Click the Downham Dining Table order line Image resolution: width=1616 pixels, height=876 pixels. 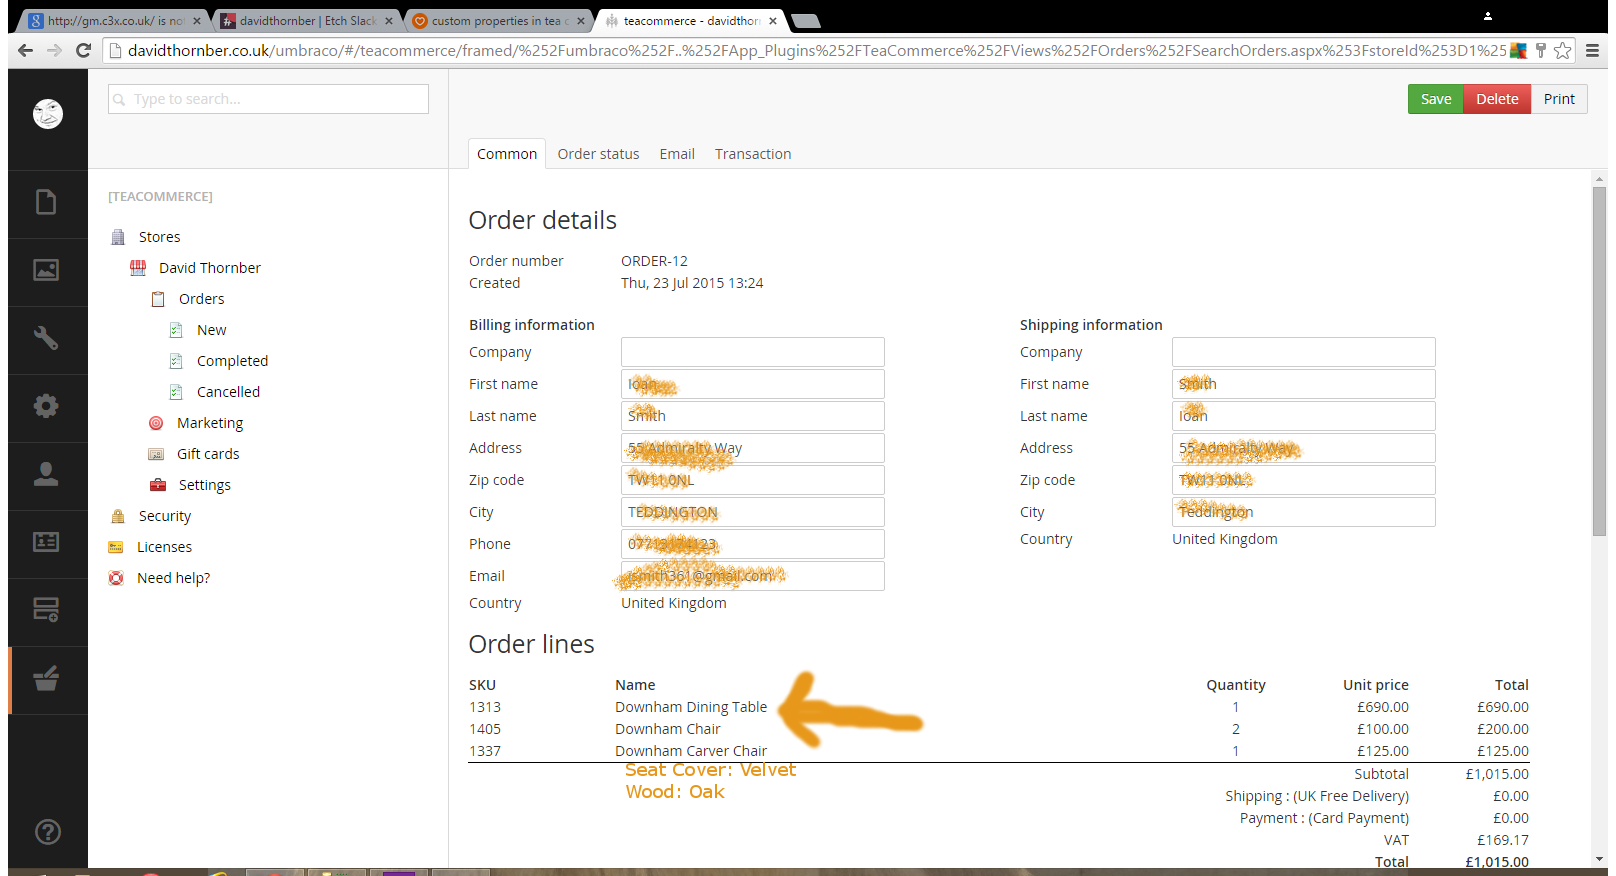[x=691, y=707]
